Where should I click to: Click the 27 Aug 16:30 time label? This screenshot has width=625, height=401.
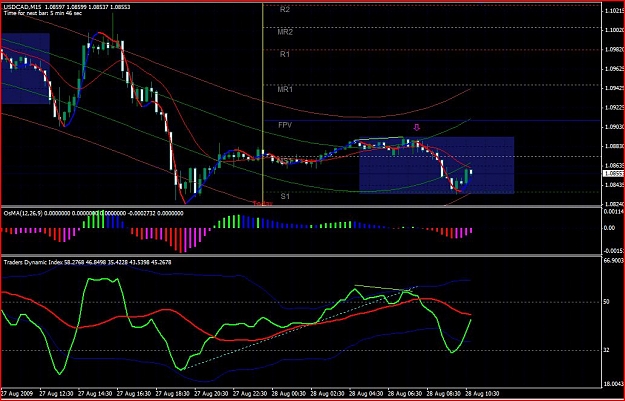pos(134,394)
